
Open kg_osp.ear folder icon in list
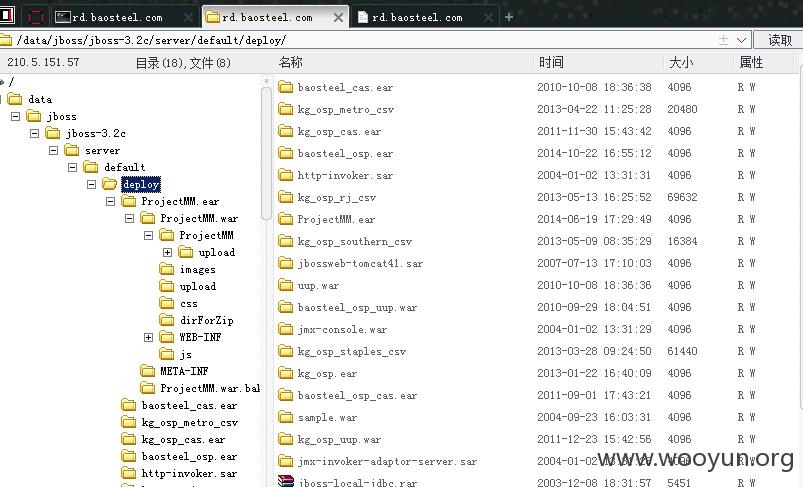click(285, 373)
